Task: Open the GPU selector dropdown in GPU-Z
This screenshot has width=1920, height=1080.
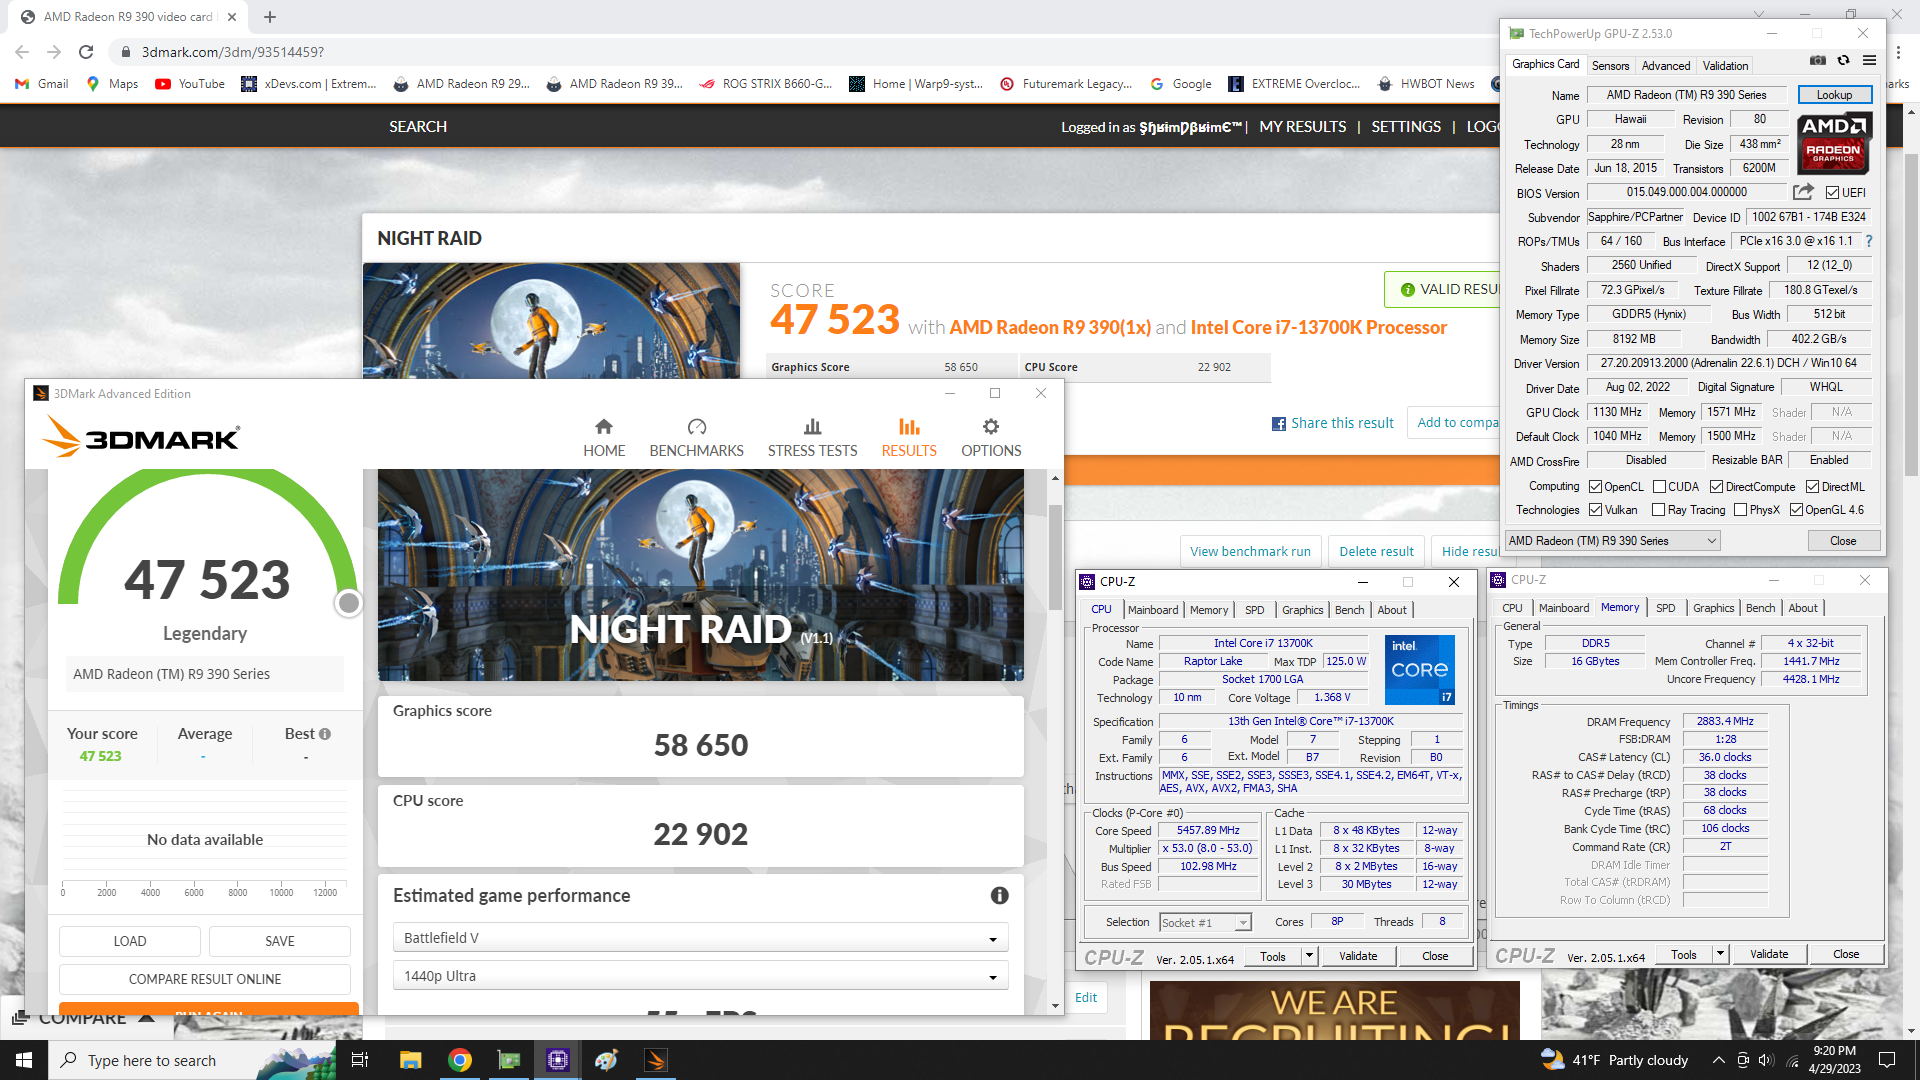Action: (1613, 541)
